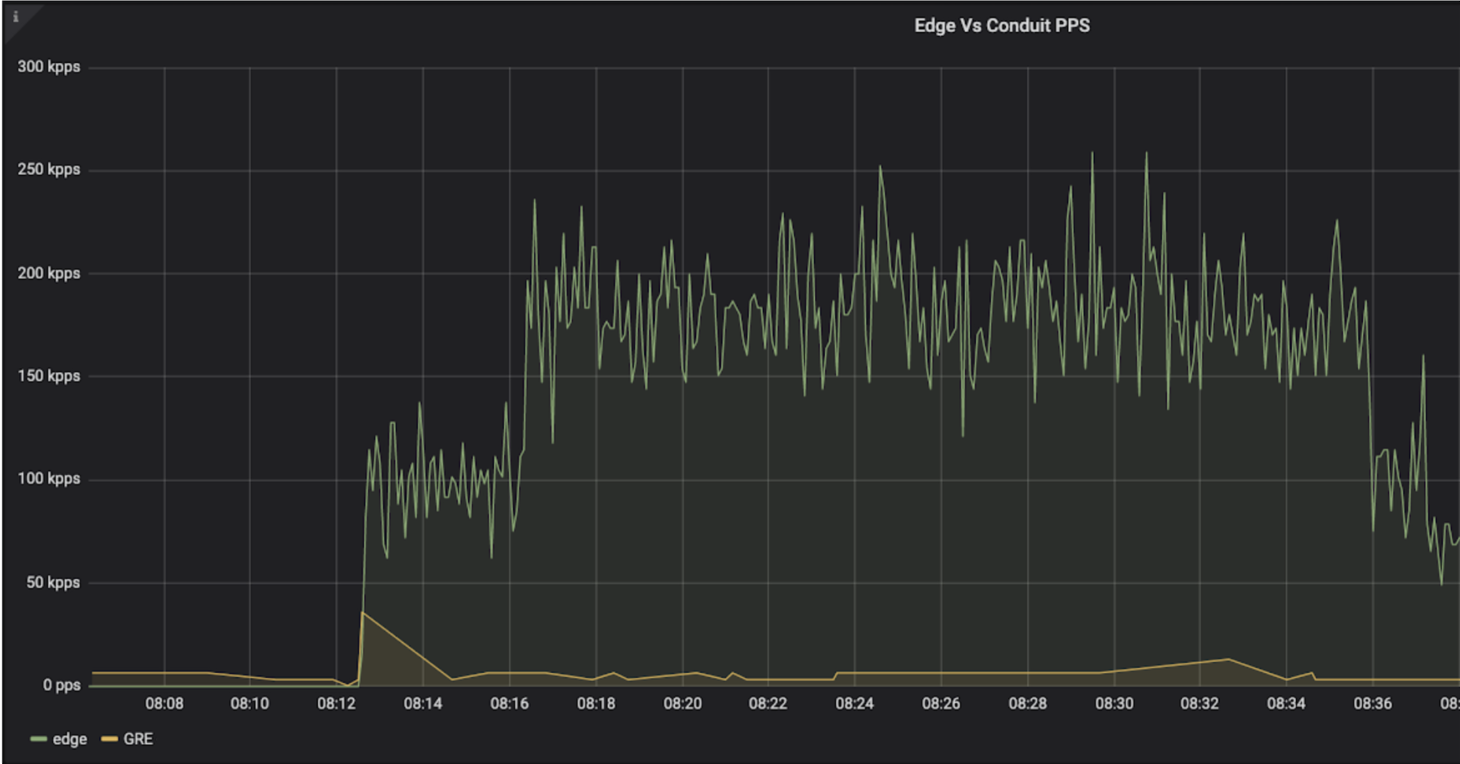Screen dimensions: 1460x764
Task: Select the 08:20 time axis label
Action: 682,704
